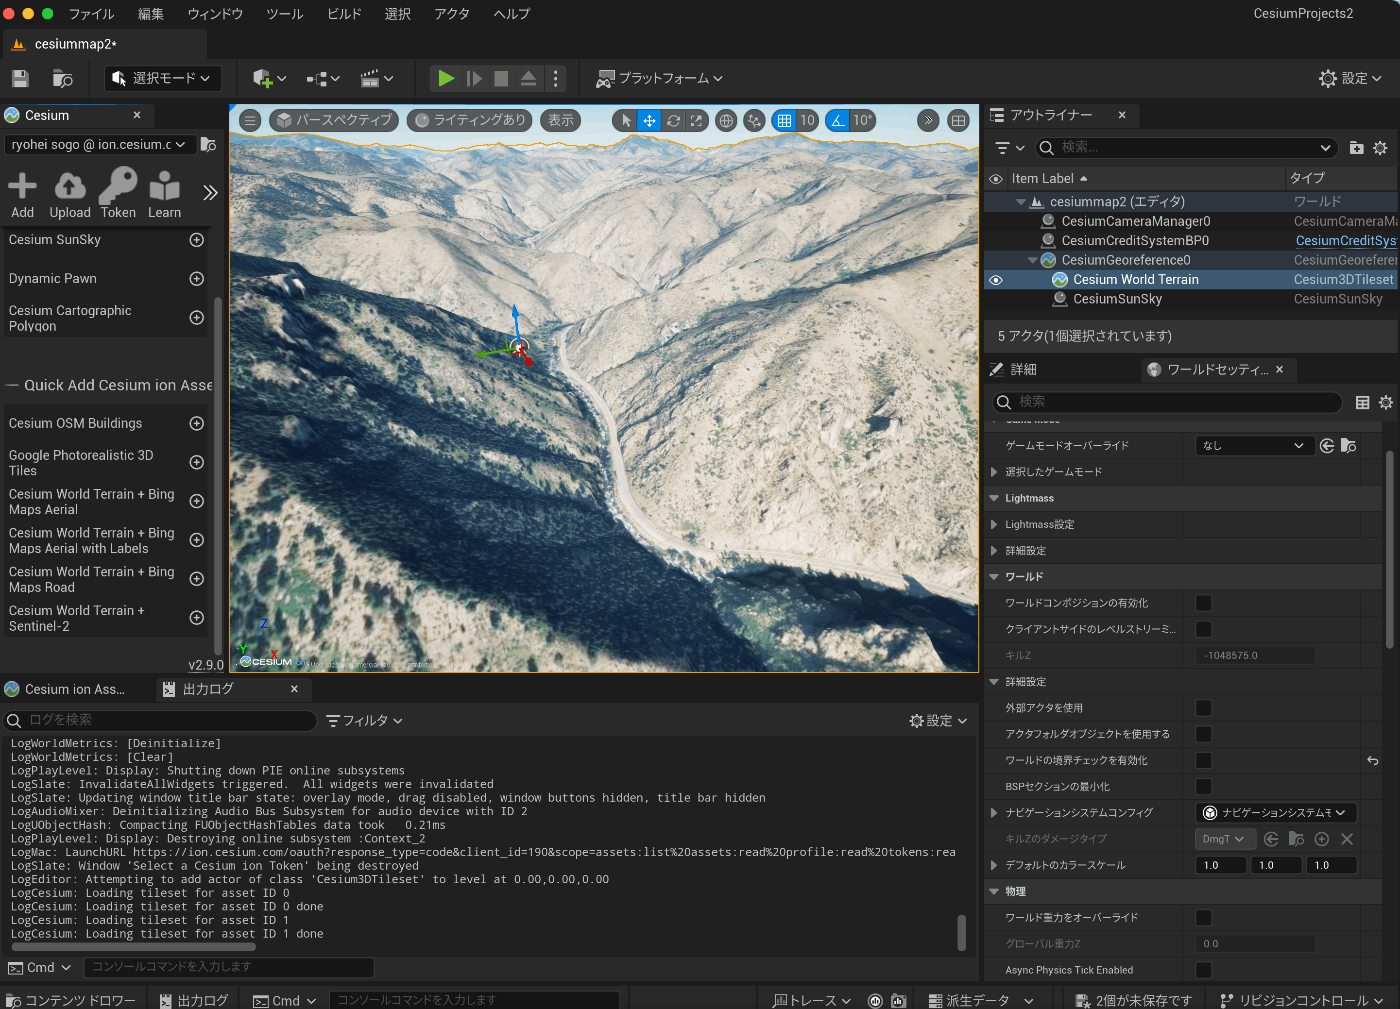Viewport: 1400px width, 1009px height.
Task: Add Cesium SunSky with plus icon
Action: point(197,240)
